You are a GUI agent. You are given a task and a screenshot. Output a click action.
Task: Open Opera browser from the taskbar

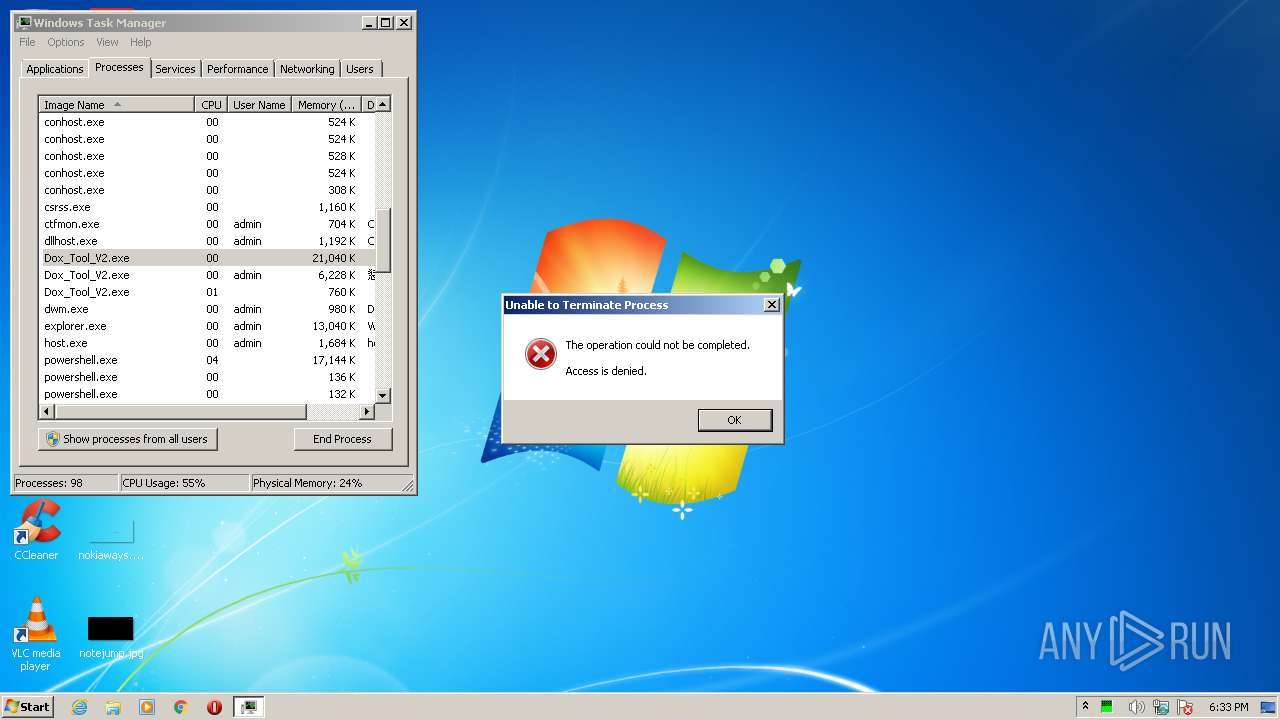214,707
